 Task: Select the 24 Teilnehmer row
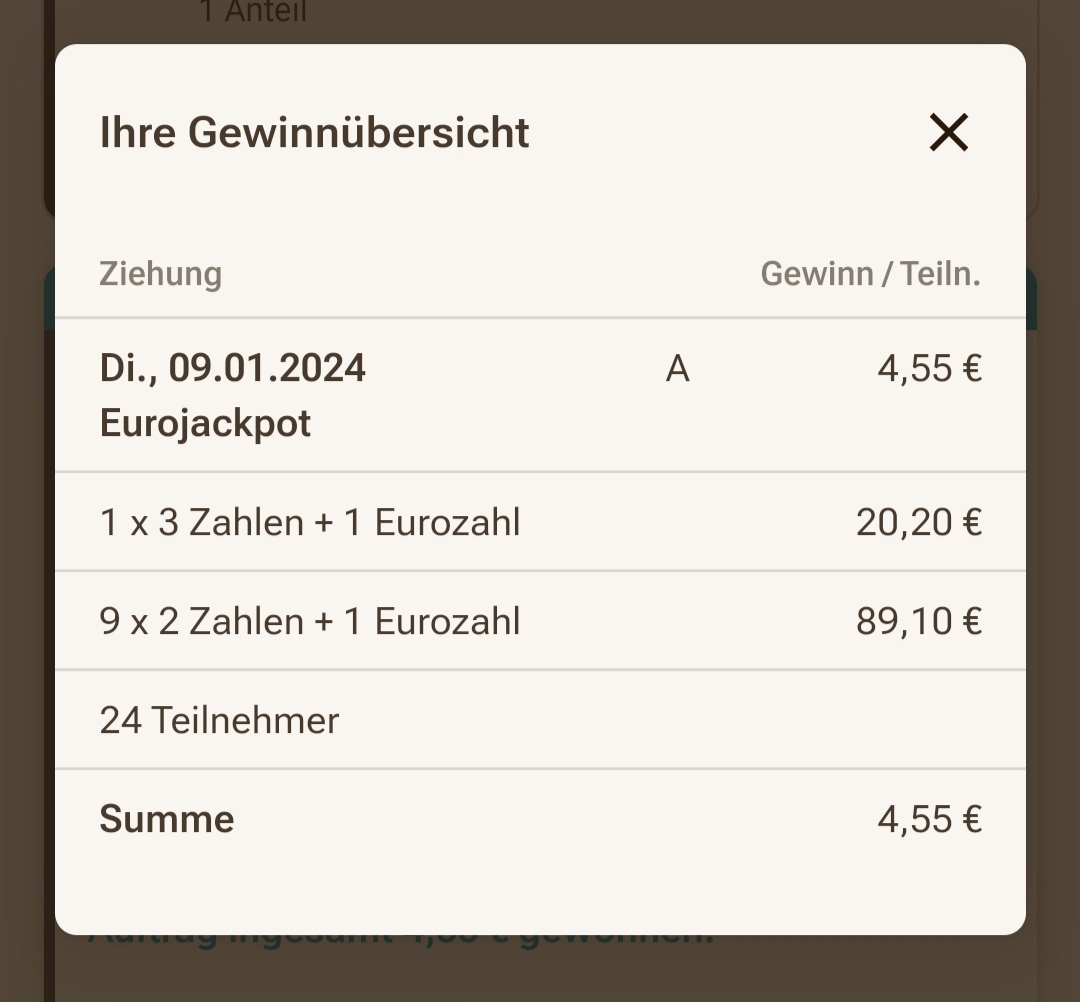click(x=540, y=720)
